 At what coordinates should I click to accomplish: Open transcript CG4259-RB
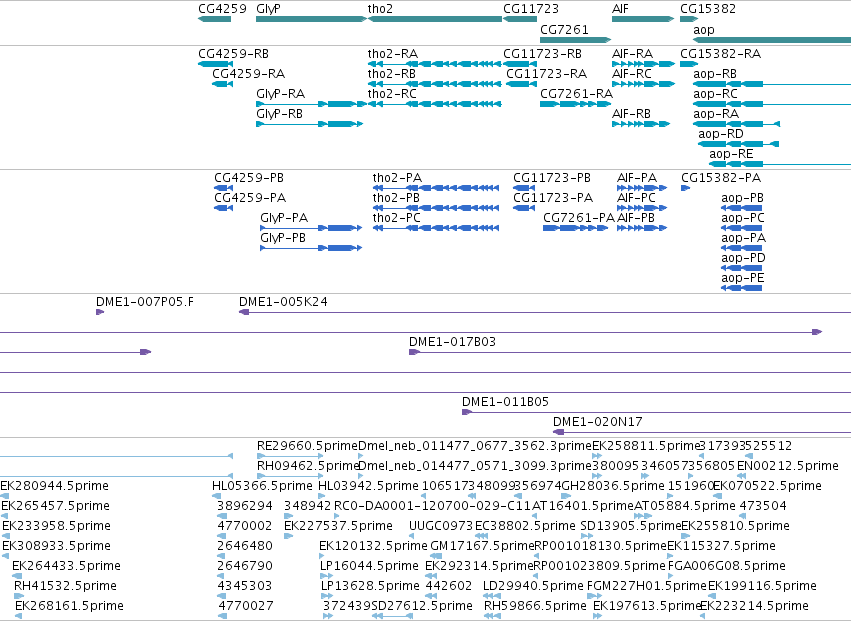233,54
